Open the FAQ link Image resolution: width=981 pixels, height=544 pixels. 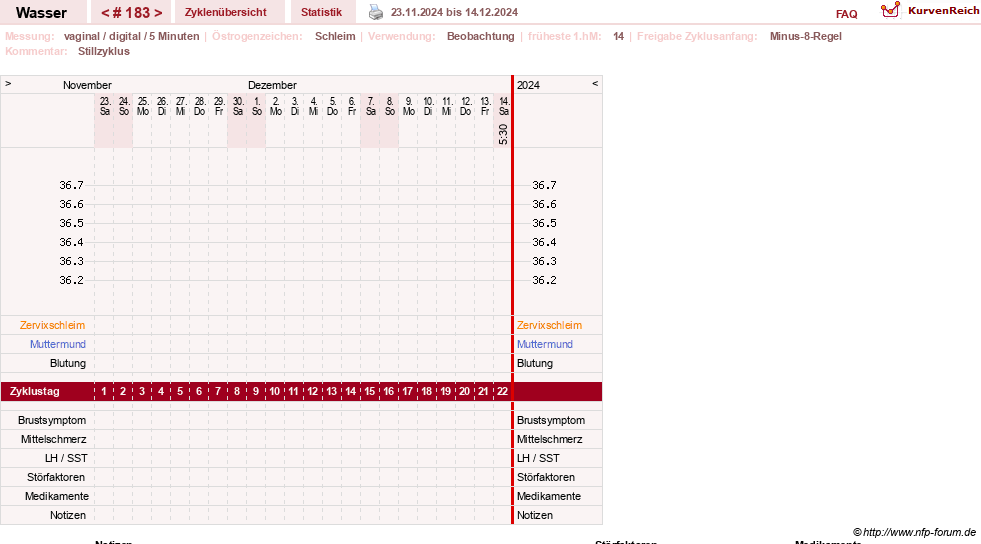pos(846,14)
